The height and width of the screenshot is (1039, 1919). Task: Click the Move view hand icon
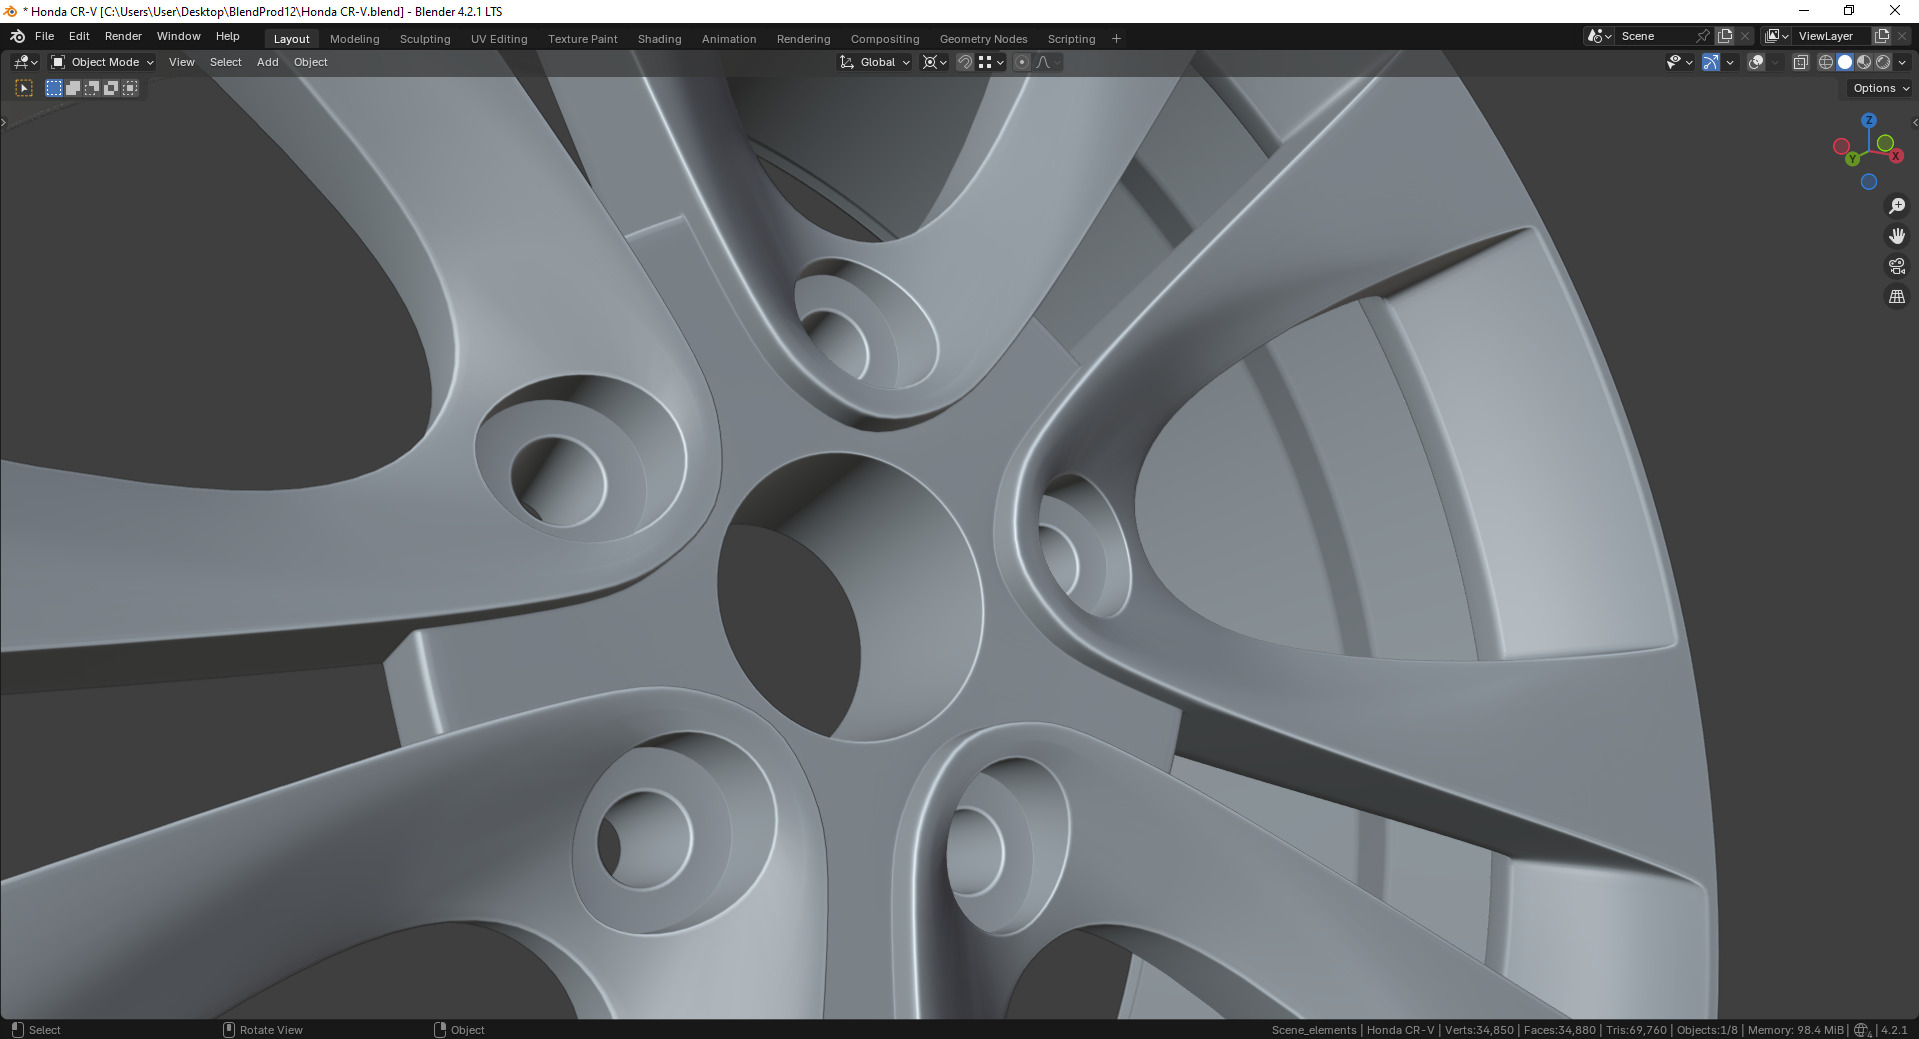[1897, 236]
